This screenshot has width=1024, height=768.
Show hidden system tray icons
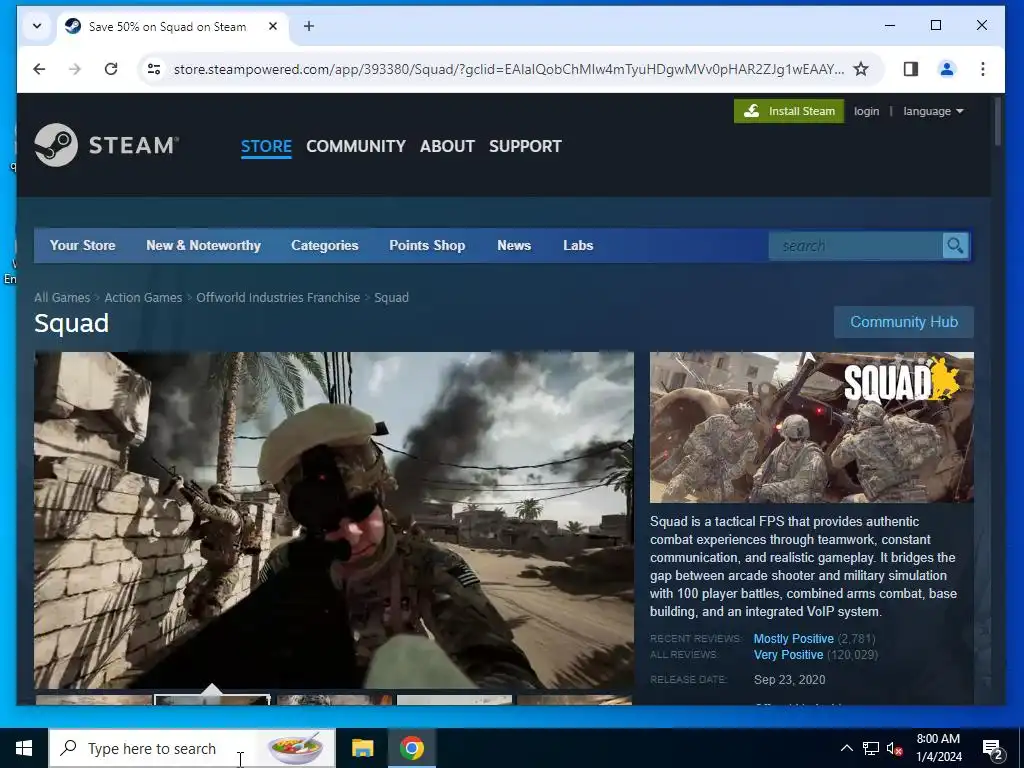coord(846,748)
